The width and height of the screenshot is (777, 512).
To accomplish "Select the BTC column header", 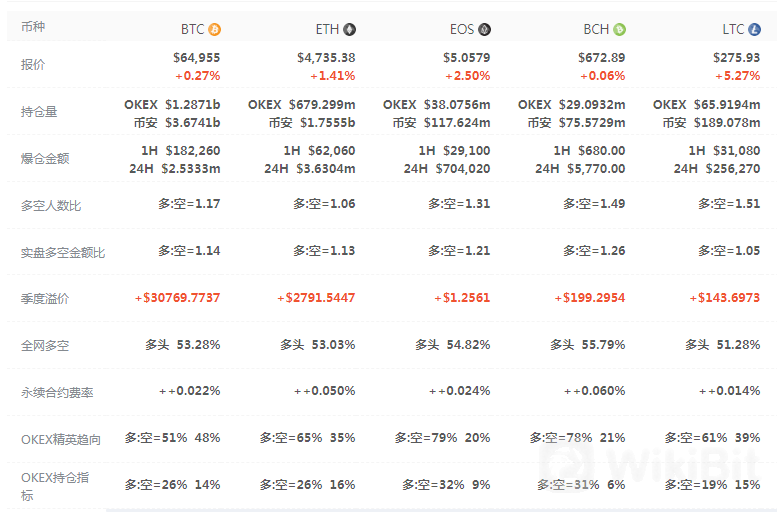I will [x=192, y=30].
